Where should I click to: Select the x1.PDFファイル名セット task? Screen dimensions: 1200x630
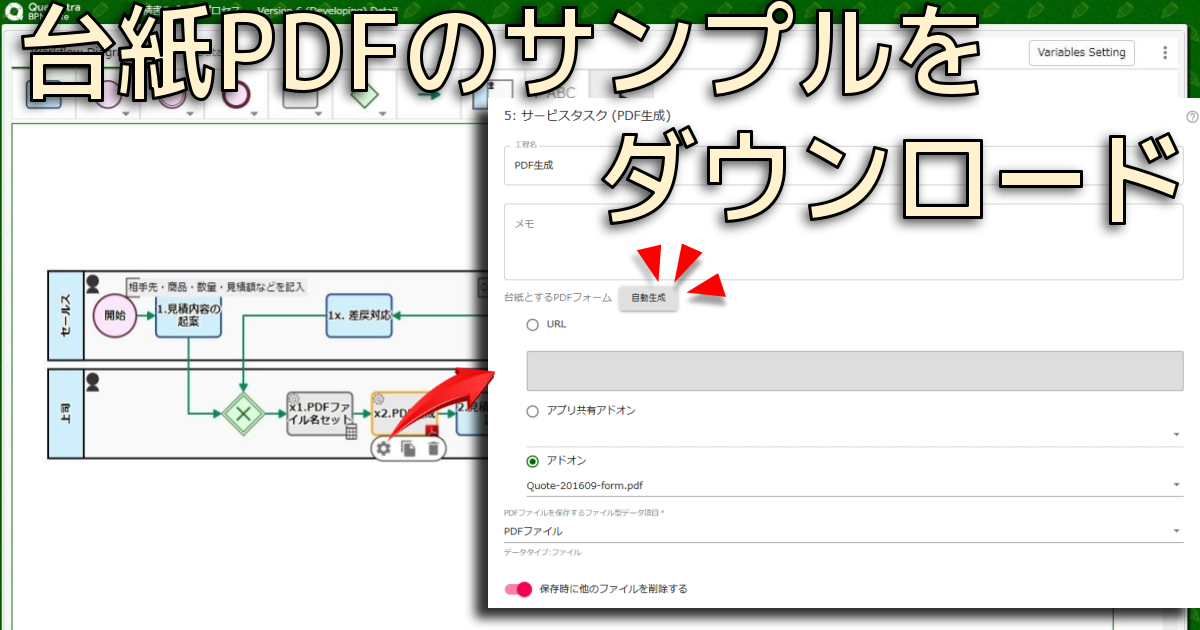coord(320,413)
